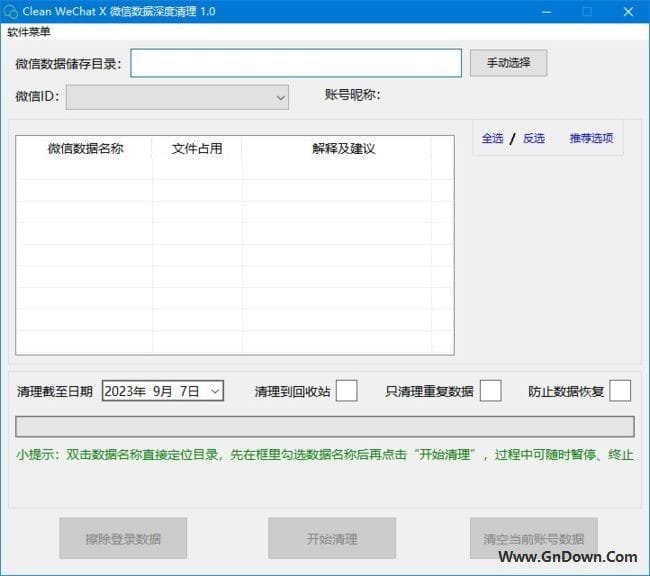Click the 文件占用 column header

pos(197,148)
